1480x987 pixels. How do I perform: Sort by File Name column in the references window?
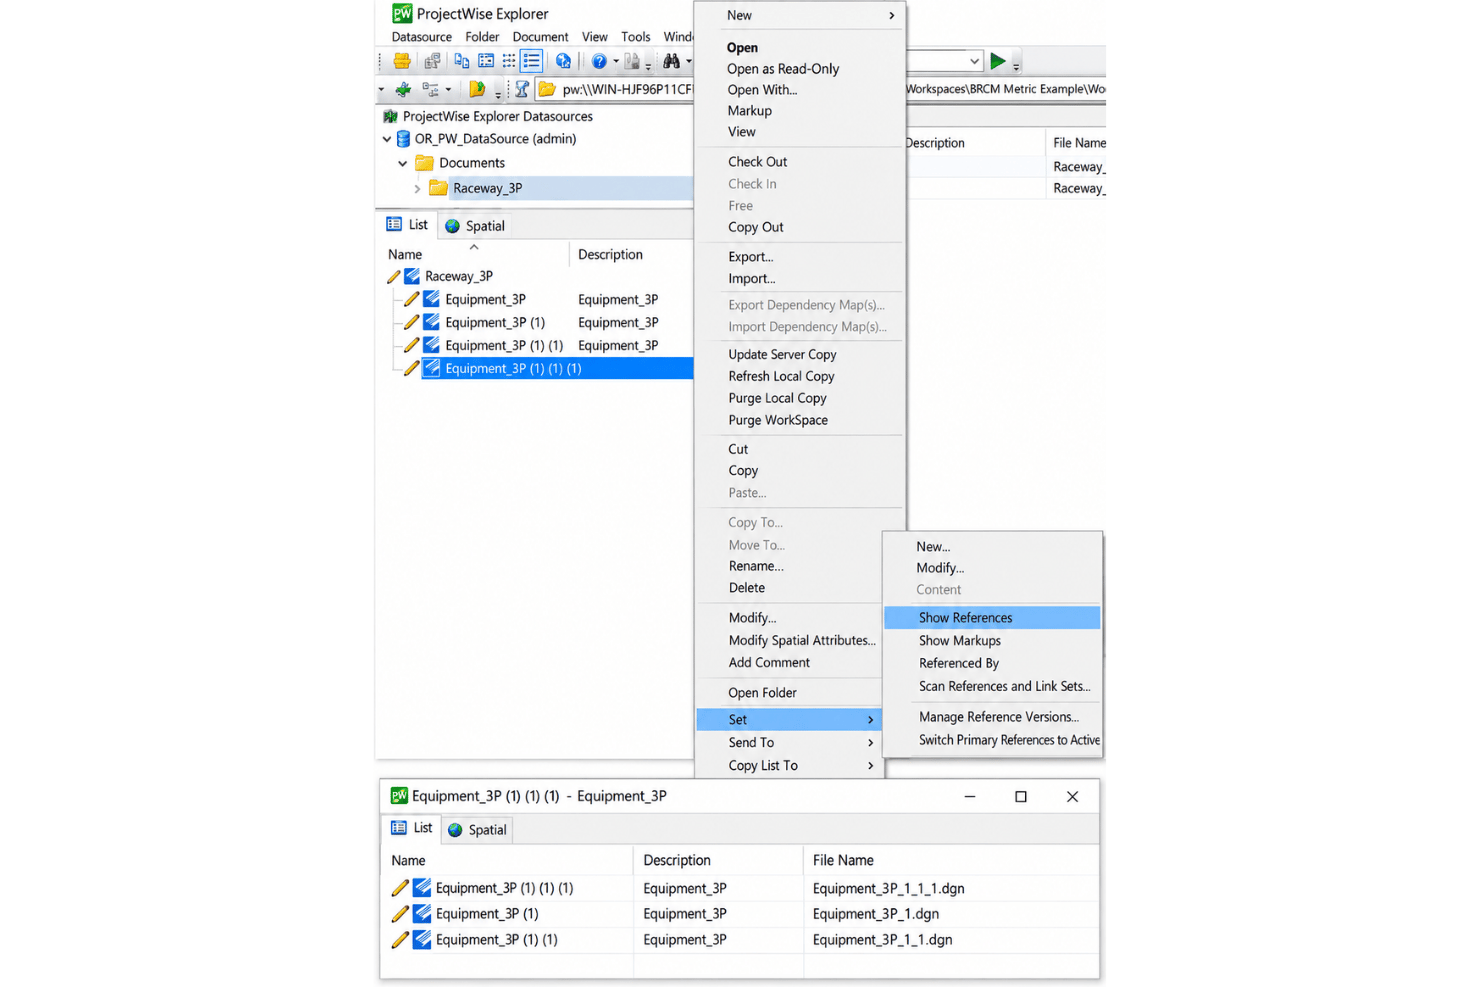pyautogui.click(x=843, y=860)
